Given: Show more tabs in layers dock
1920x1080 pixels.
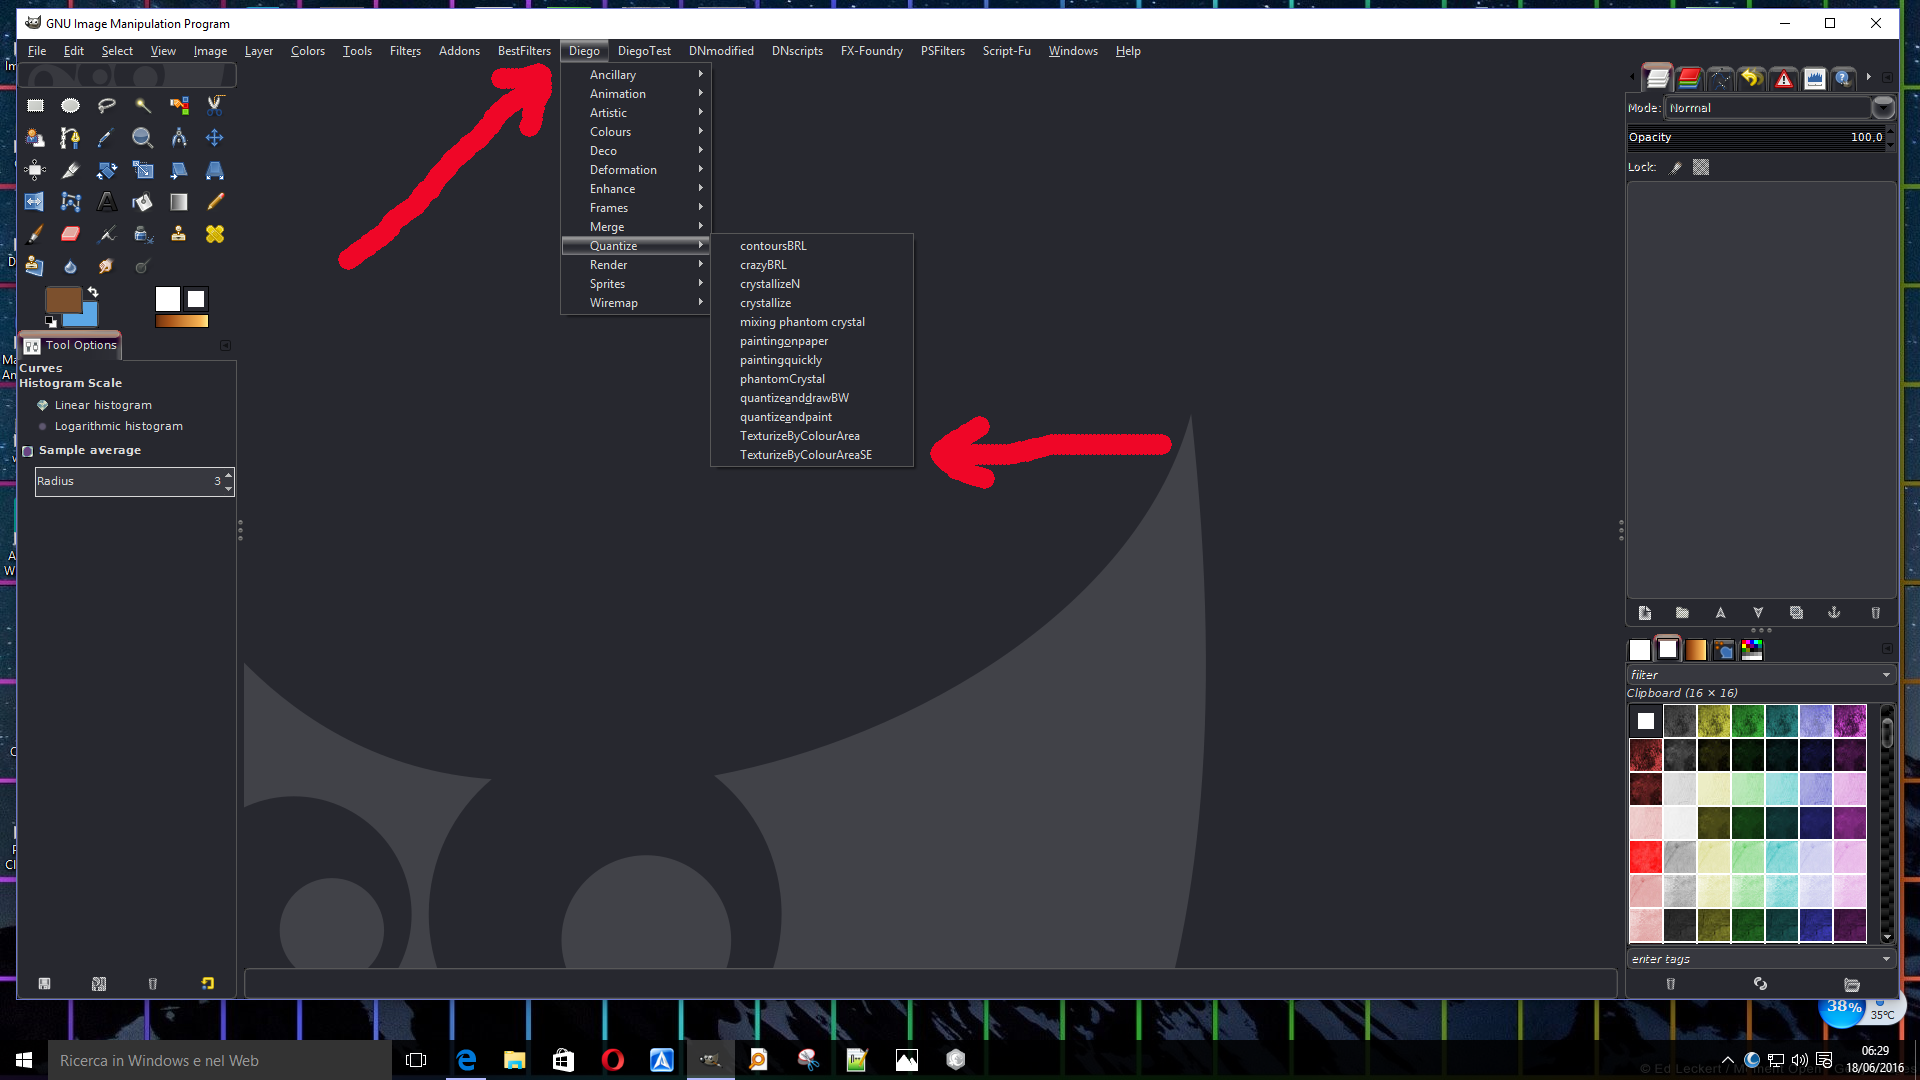Looking at the screenshot, I should click(x=1868, y=77).
